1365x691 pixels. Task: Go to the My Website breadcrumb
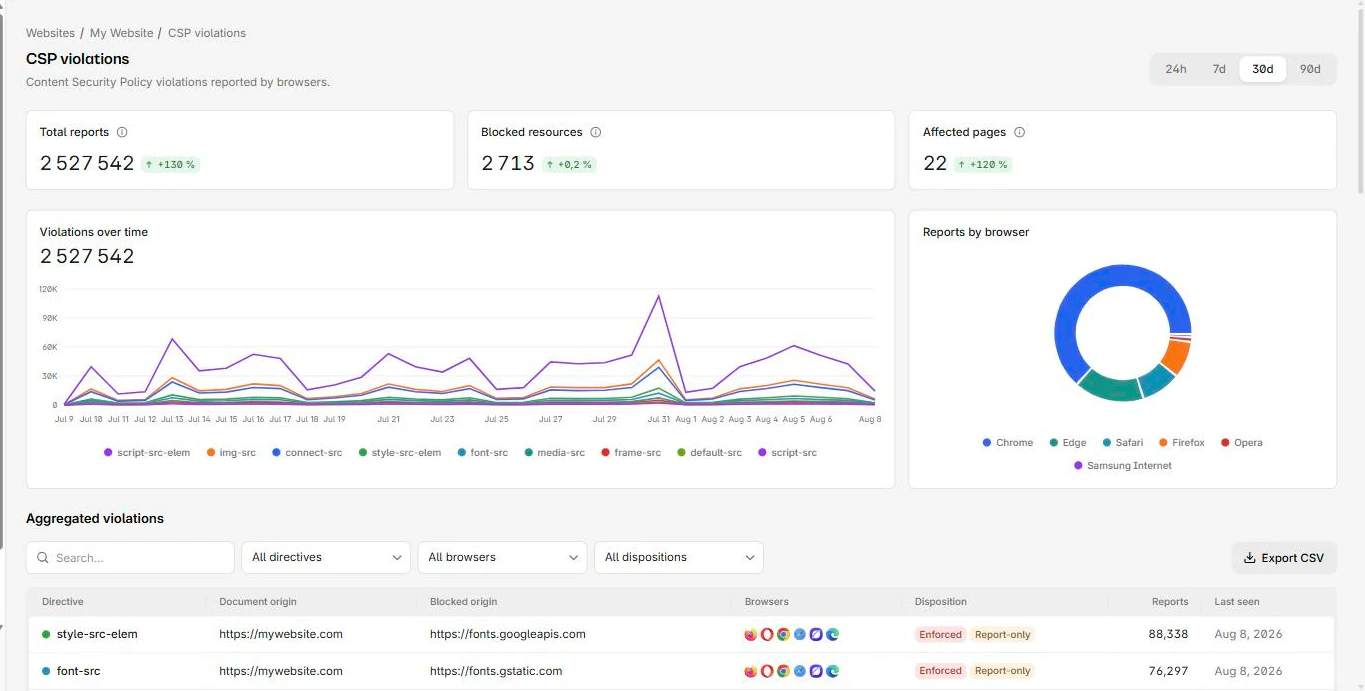click(120, 33)
